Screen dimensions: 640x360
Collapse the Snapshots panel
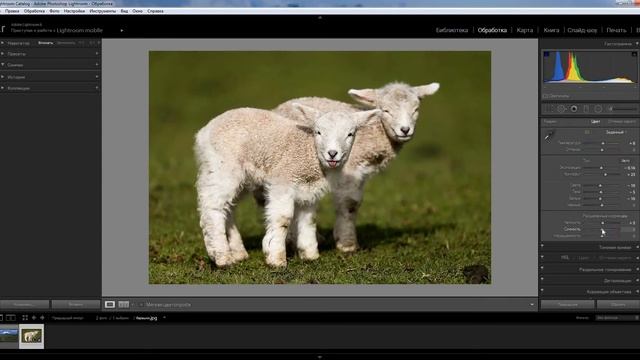[2, 64]
